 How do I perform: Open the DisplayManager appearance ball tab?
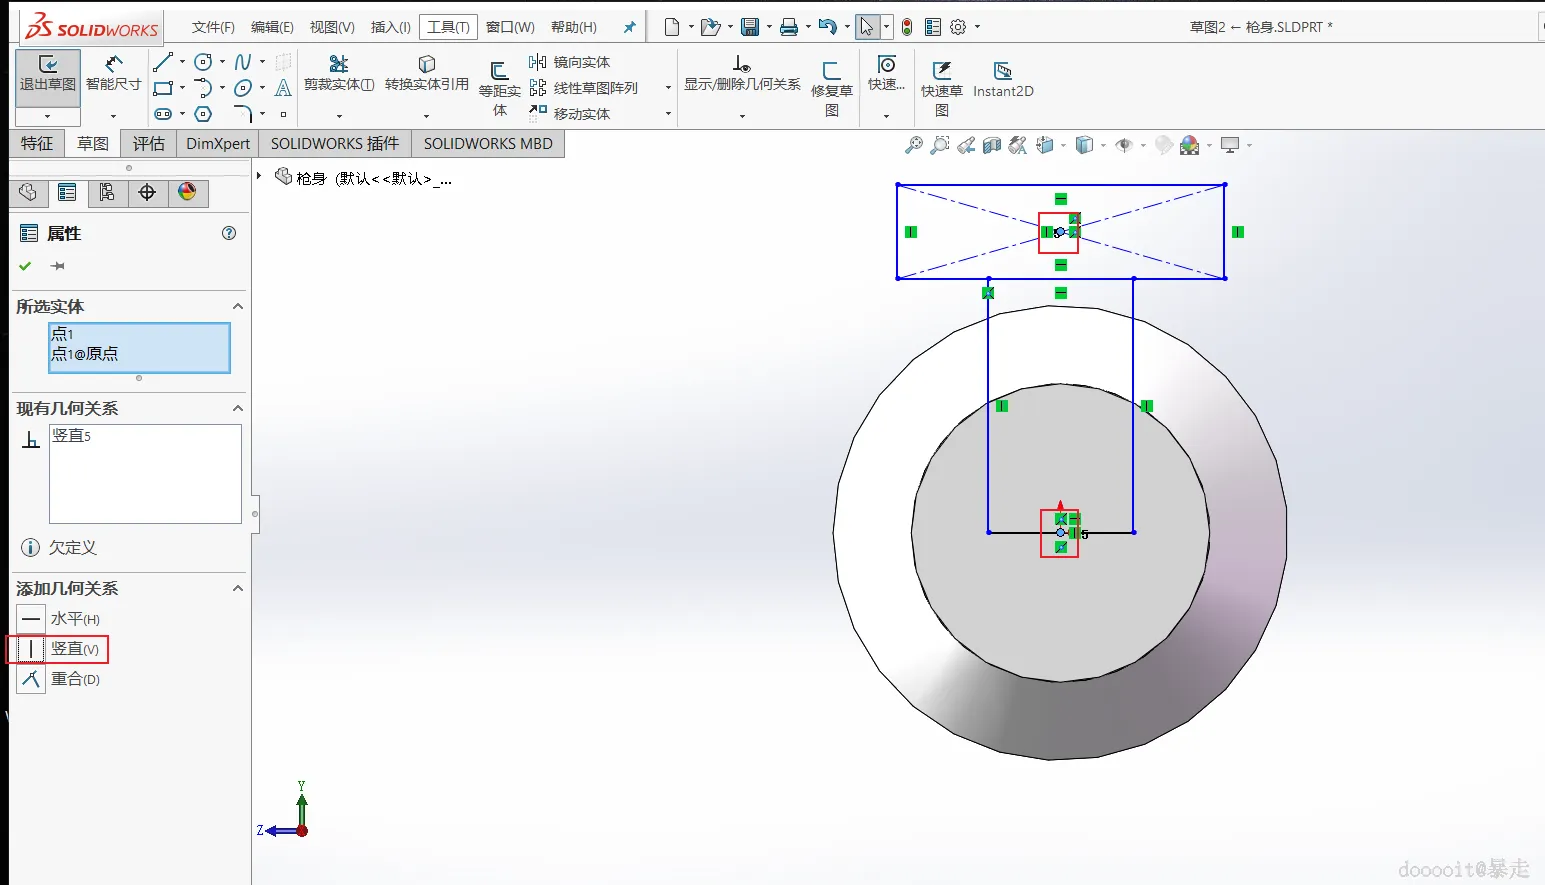click(x=187, y=192)
